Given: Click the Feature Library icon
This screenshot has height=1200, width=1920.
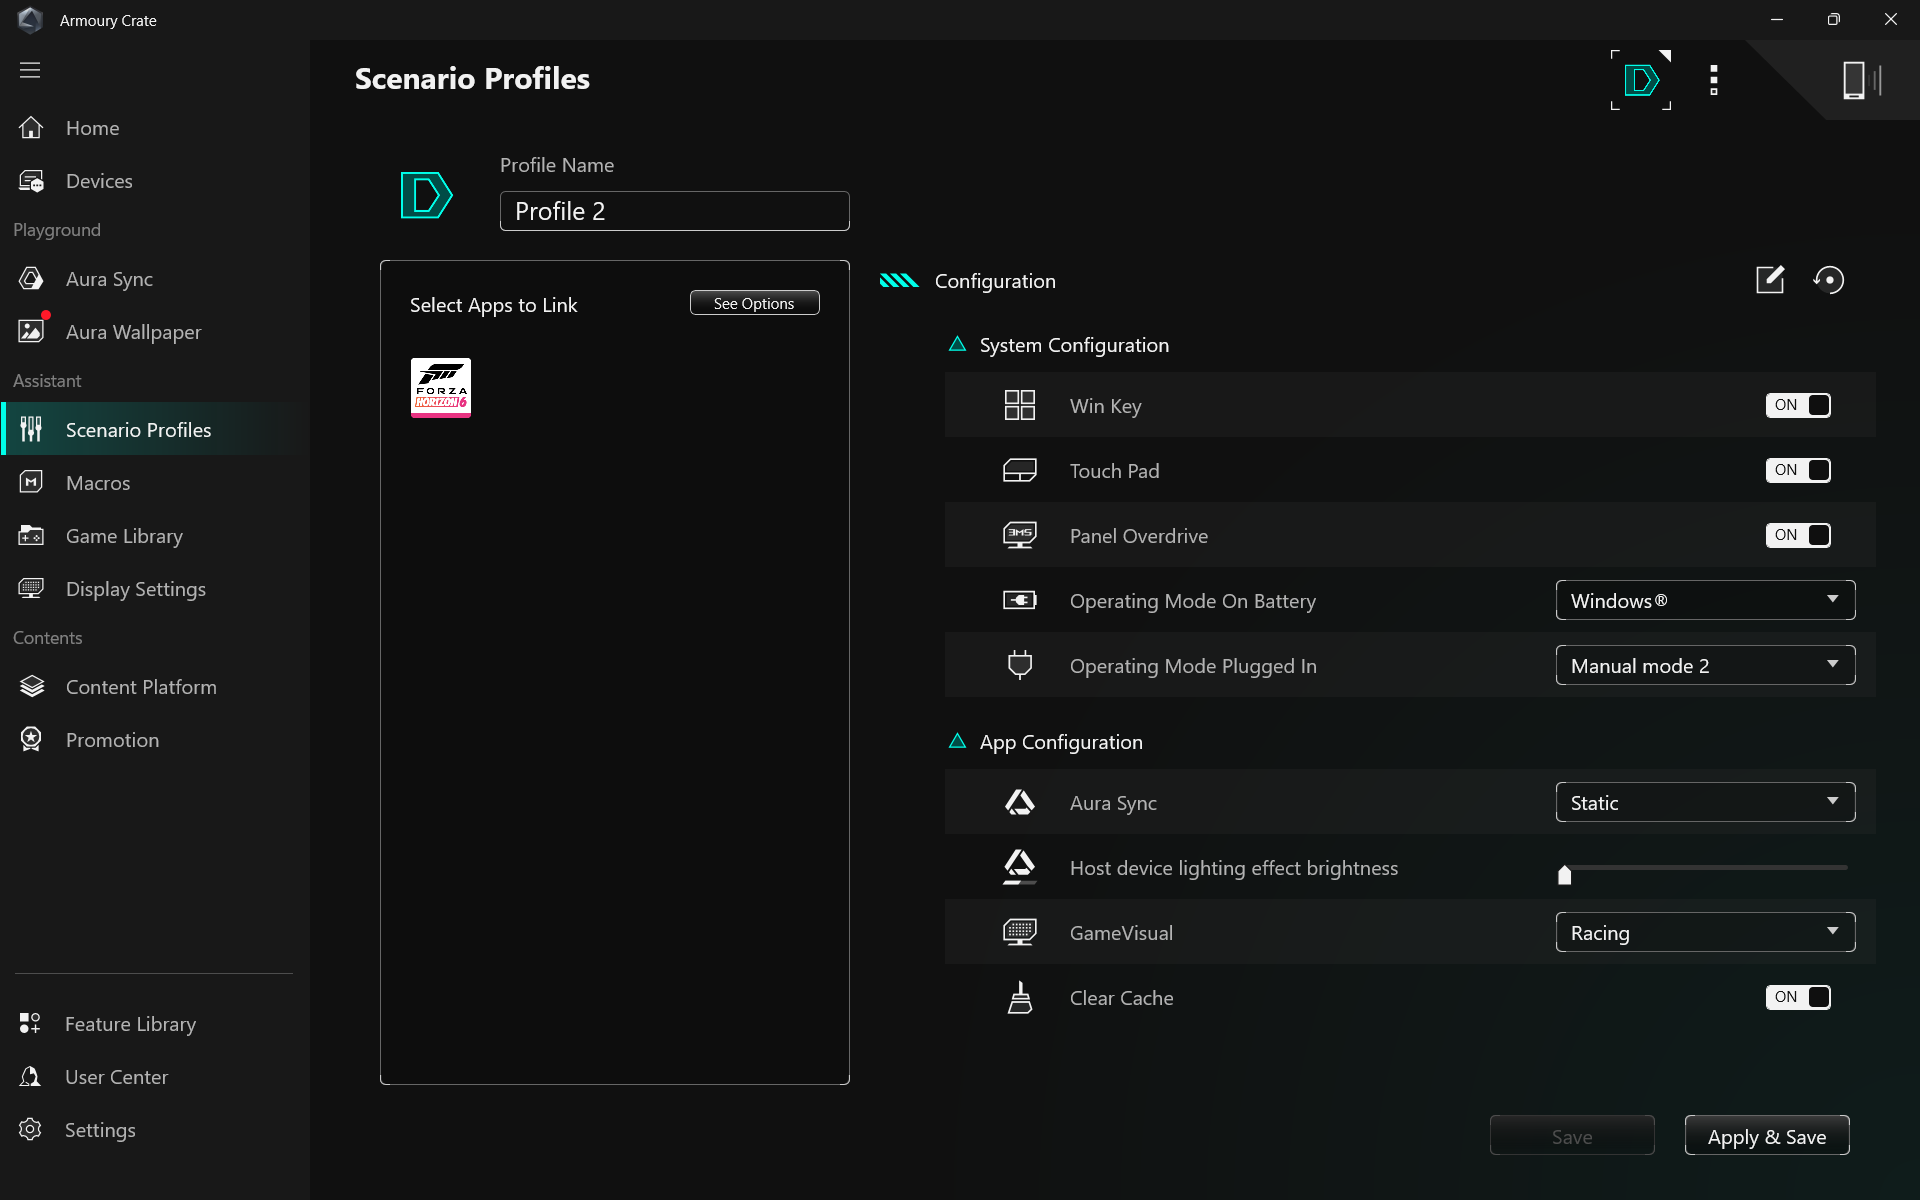Looking at the screenshot, I should [x=30, y=1024].
